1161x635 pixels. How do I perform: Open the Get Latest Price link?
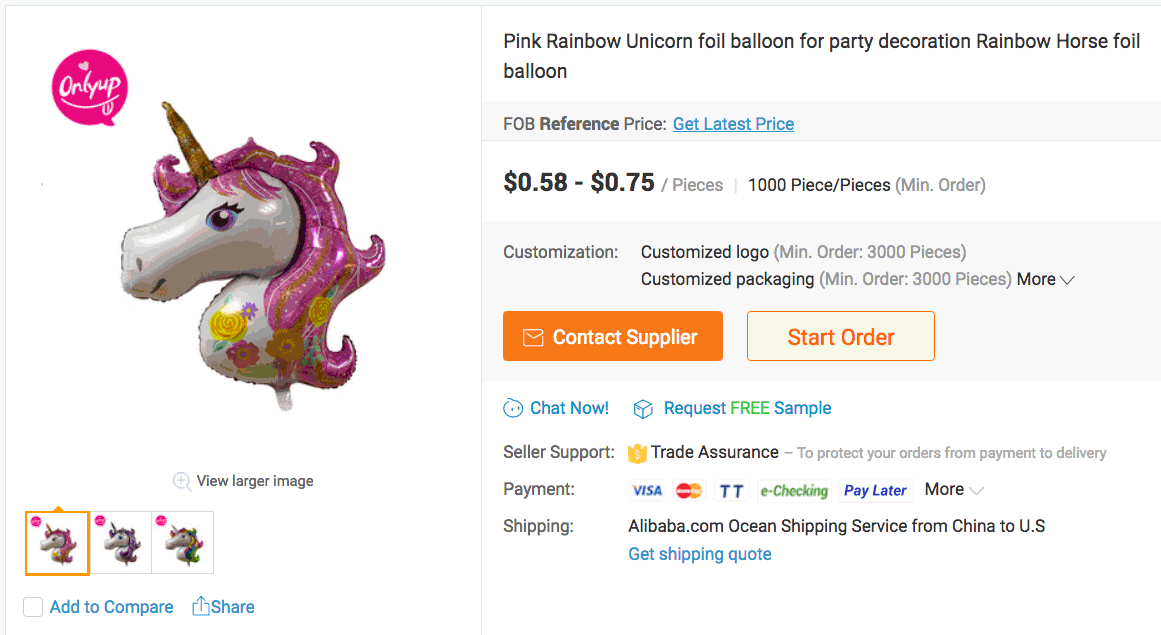(733, 124)
